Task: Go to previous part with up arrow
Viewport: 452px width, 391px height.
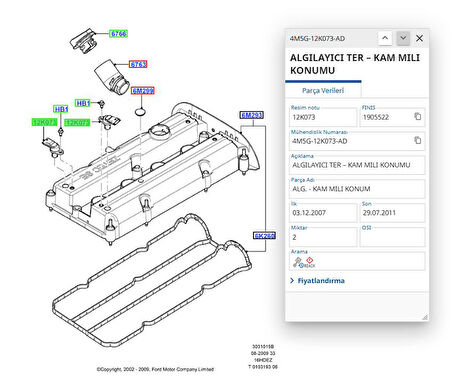Action: coord(385,38)
